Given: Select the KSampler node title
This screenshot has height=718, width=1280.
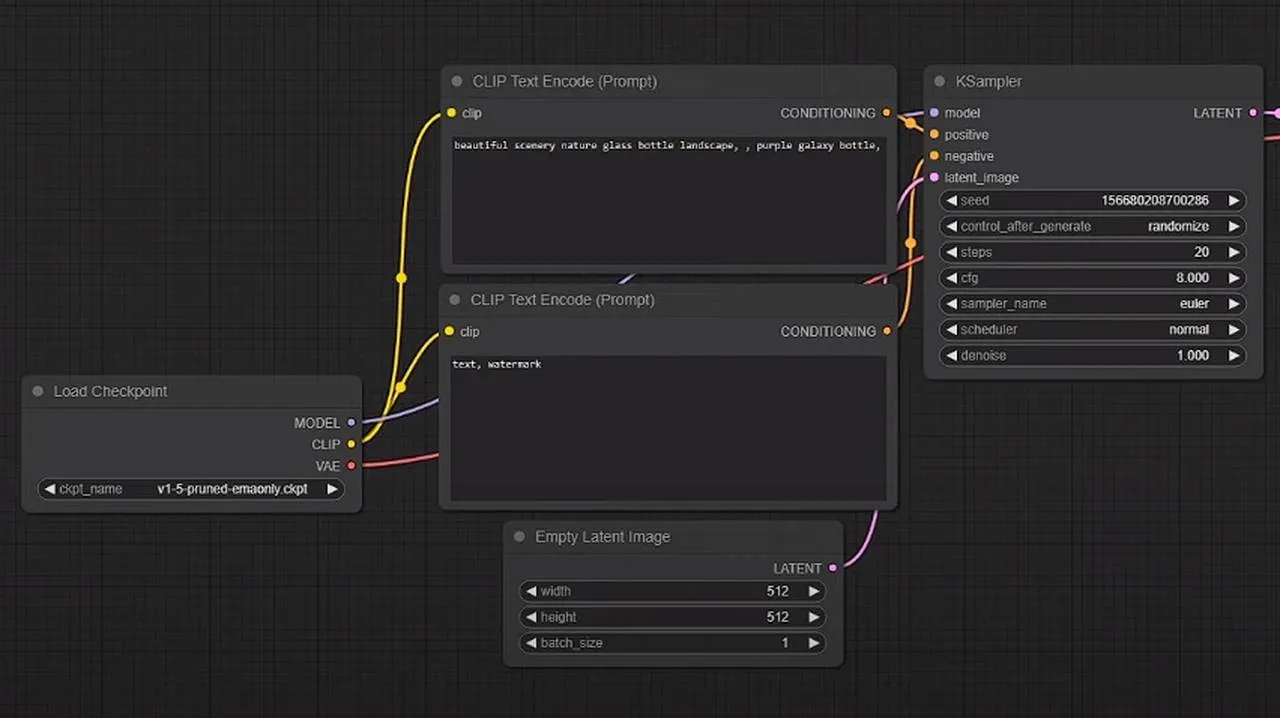Looking at the screenshot, I should coord(988,81).
